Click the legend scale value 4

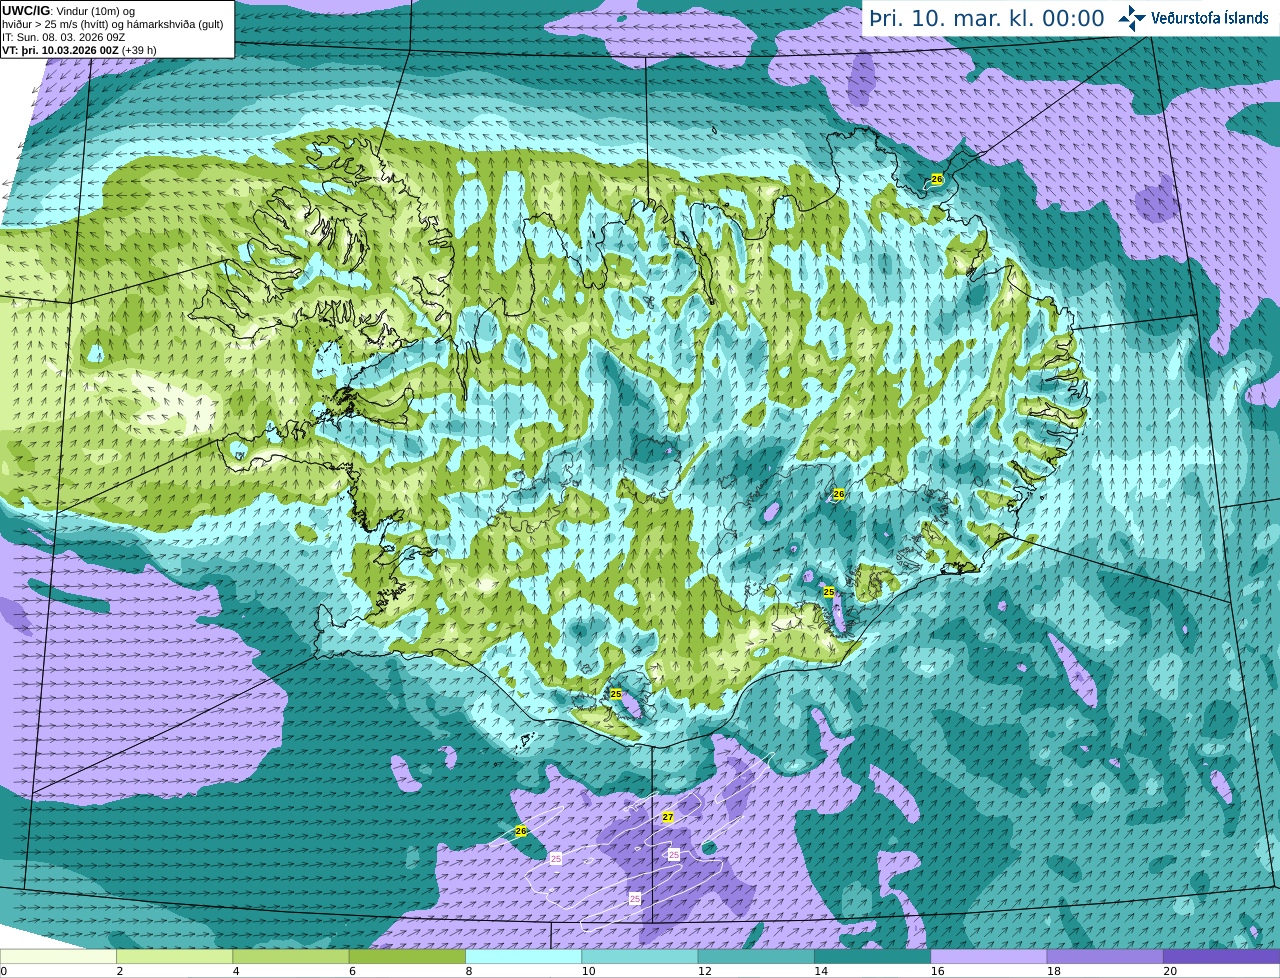click(x=236, y=971)
